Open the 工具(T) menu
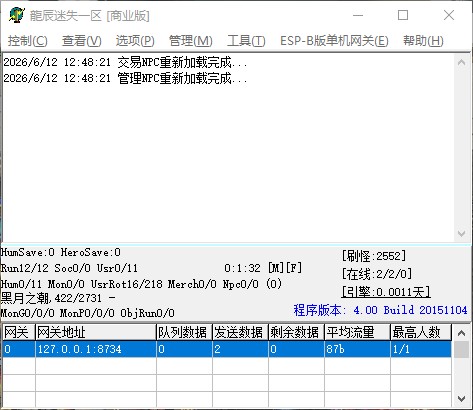This screenshot has height=410, width=473. 246,41
